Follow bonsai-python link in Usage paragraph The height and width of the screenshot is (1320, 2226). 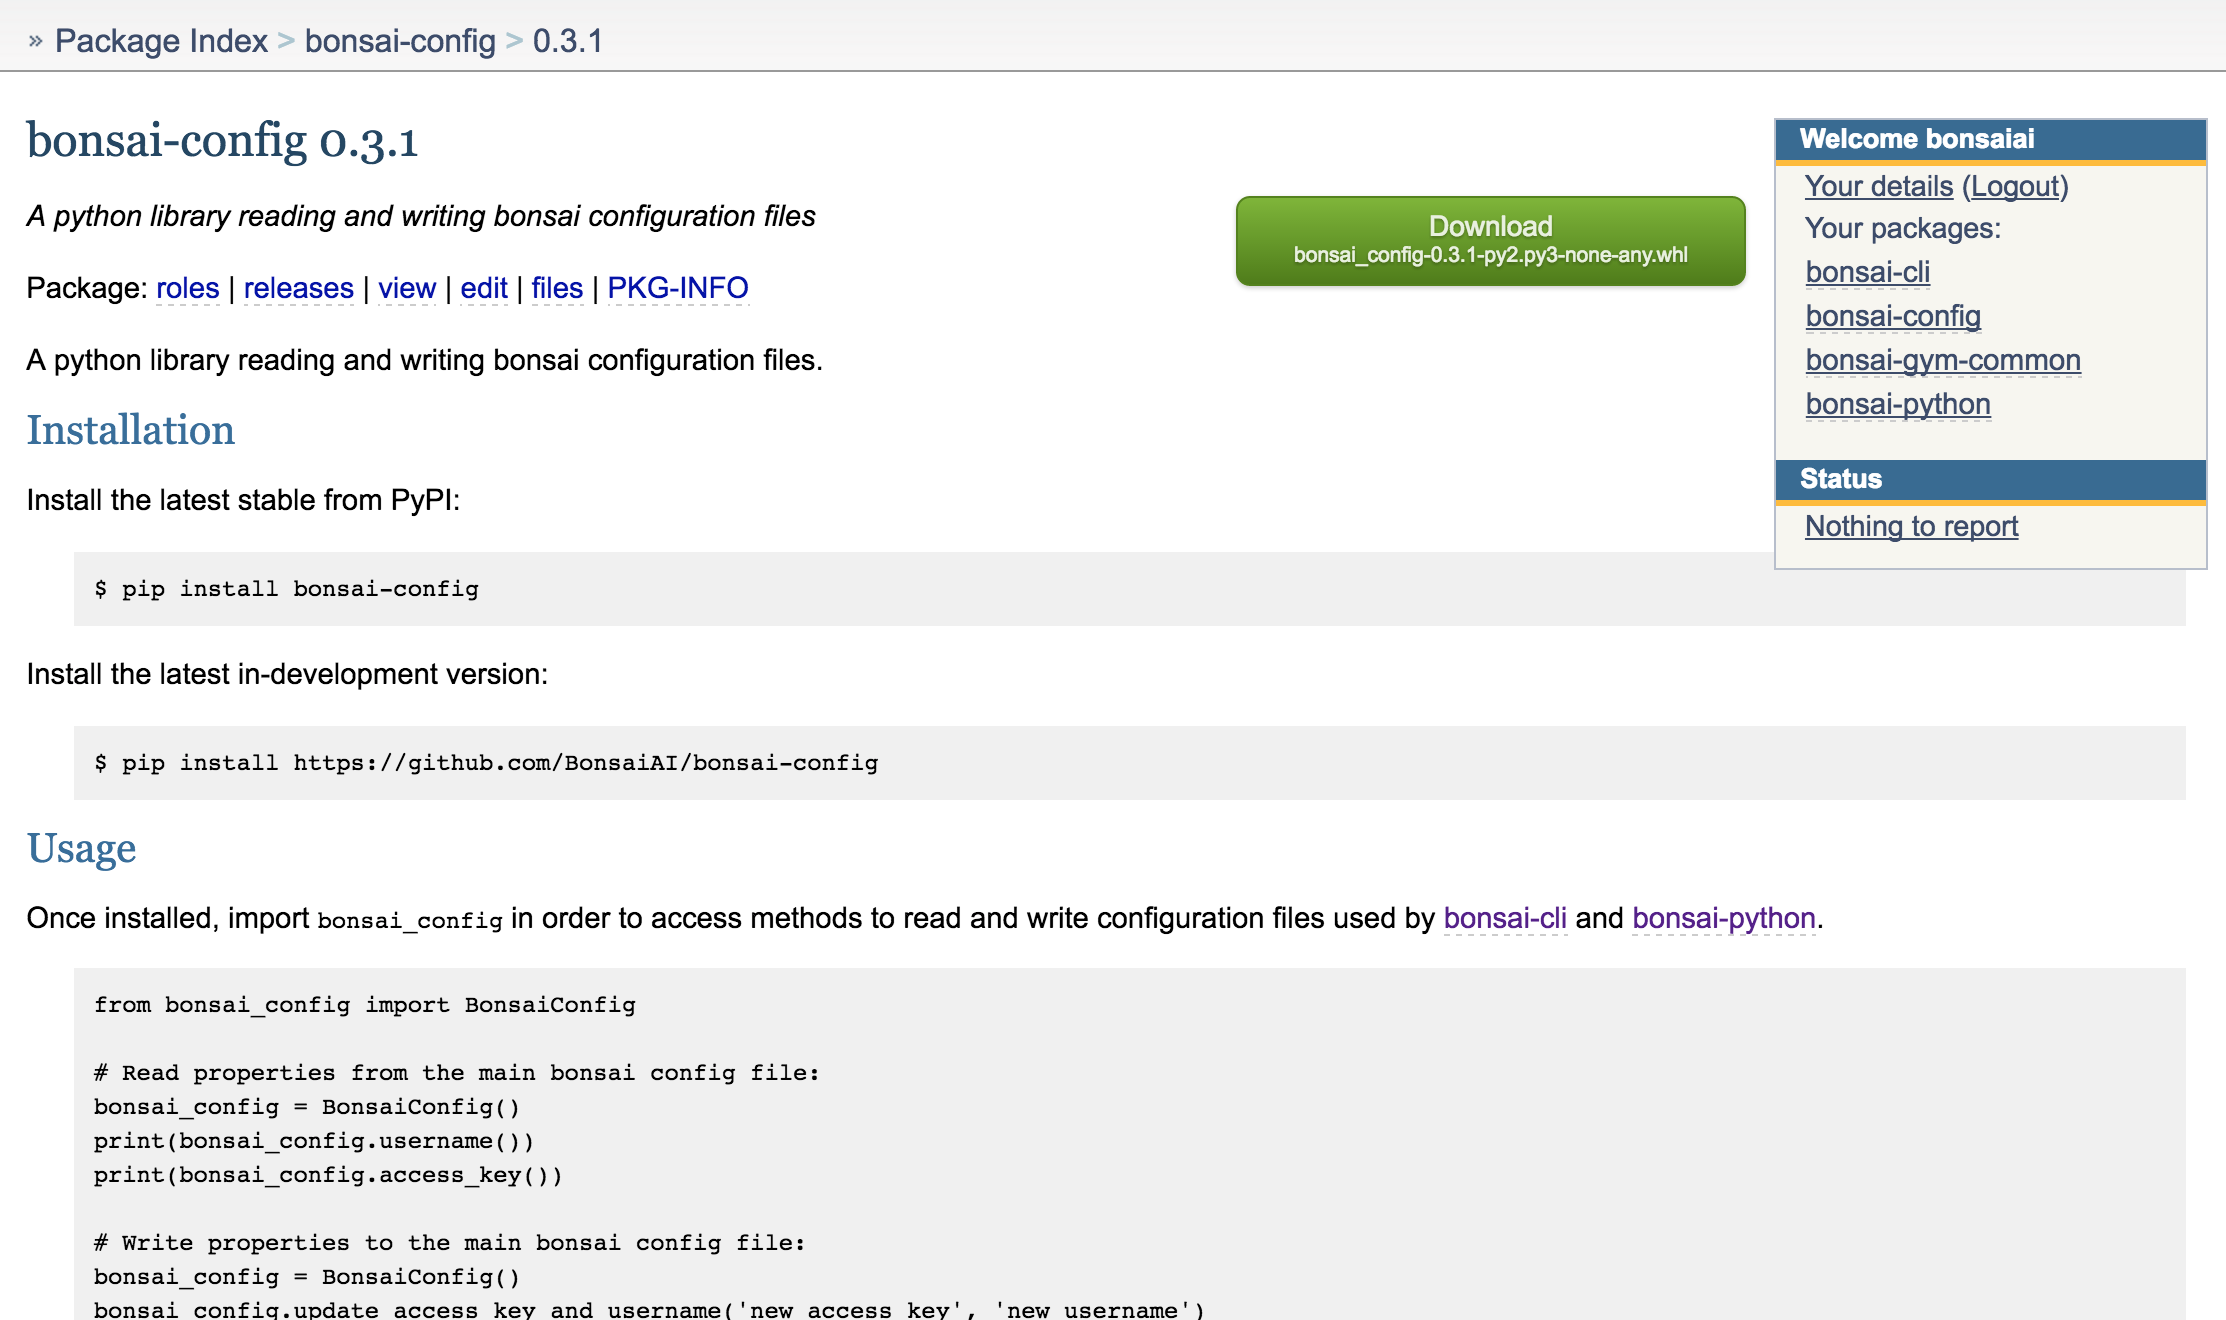click(1724, 918)
